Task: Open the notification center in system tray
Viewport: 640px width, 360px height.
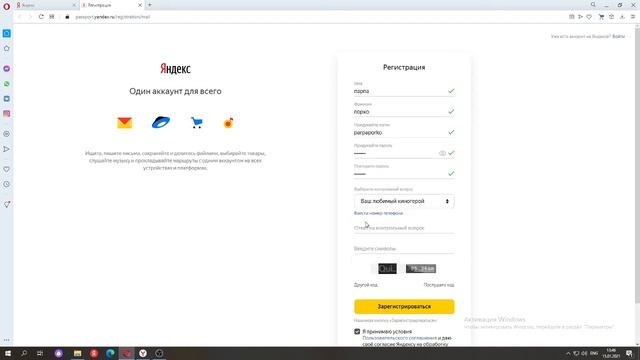Action: (x=629, y=353)
